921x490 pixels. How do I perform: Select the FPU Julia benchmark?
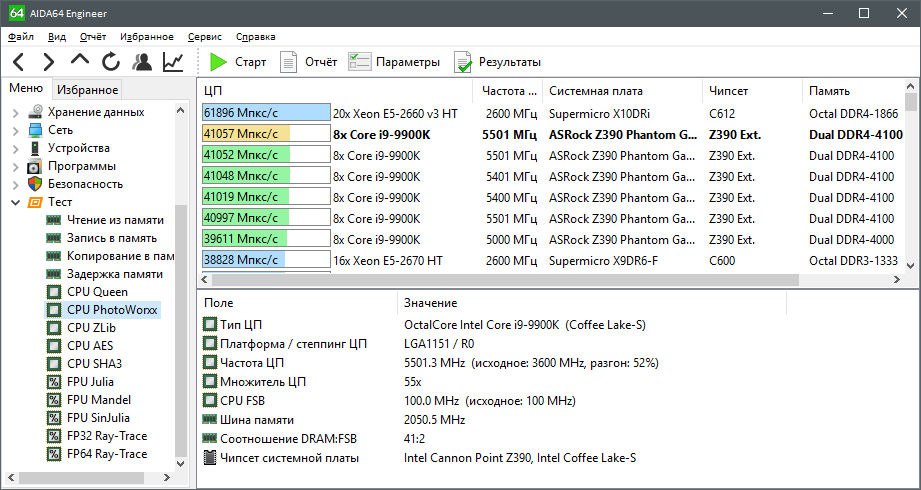[90, 382]
